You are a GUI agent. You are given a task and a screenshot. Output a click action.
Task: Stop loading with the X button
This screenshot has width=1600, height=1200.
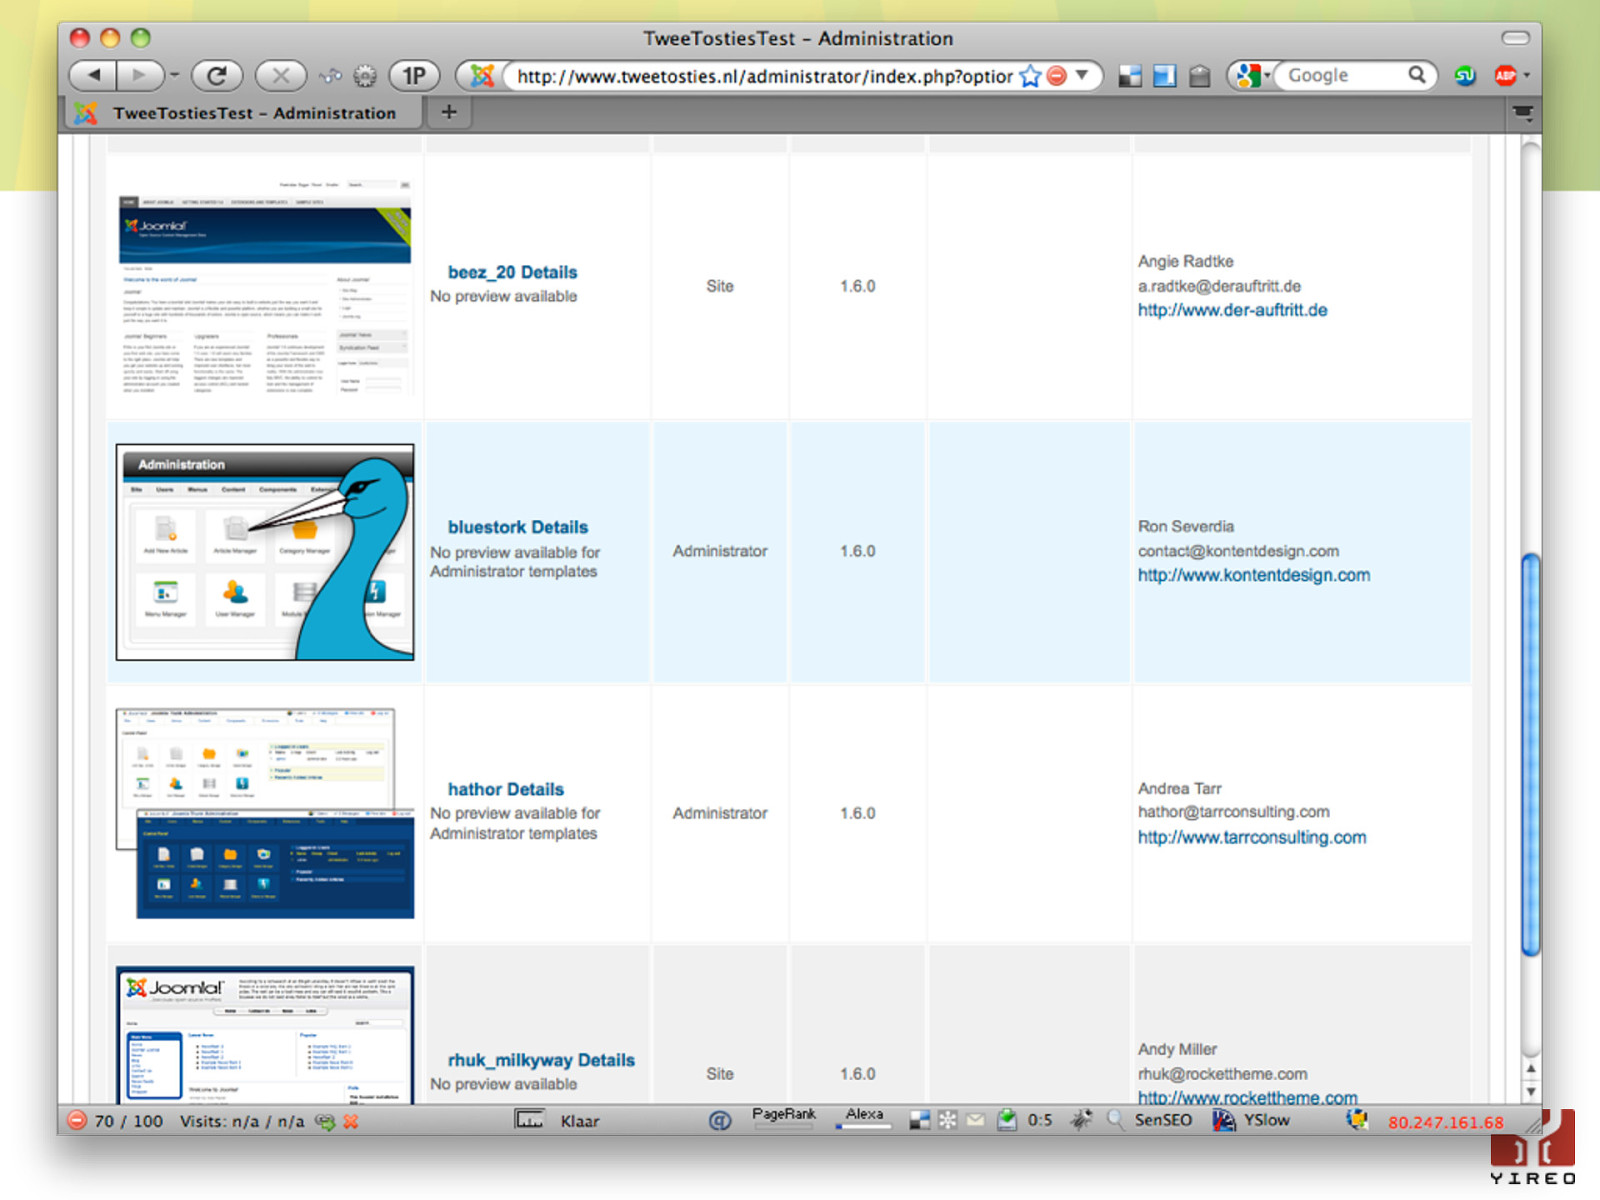281,75
